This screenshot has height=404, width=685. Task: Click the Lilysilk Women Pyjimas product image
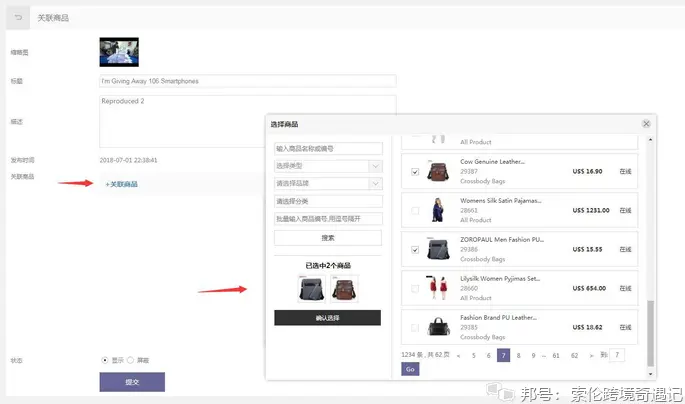pos(438,288)
